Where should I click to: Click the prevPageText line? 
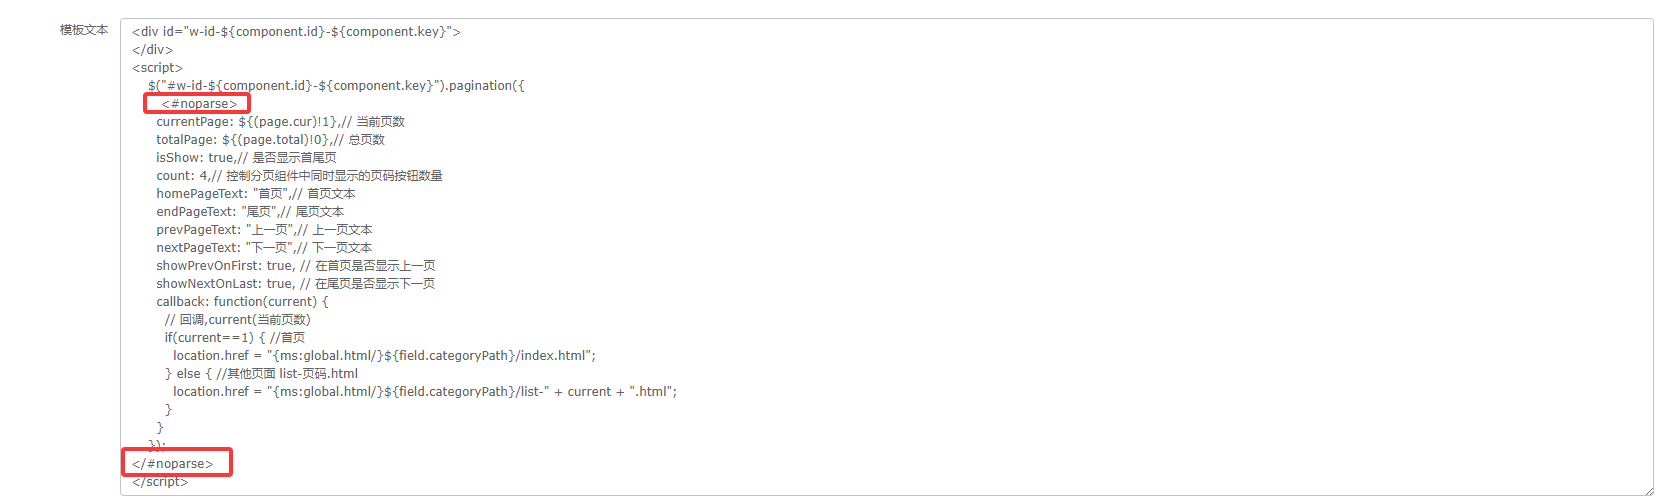tap(264, 230)
